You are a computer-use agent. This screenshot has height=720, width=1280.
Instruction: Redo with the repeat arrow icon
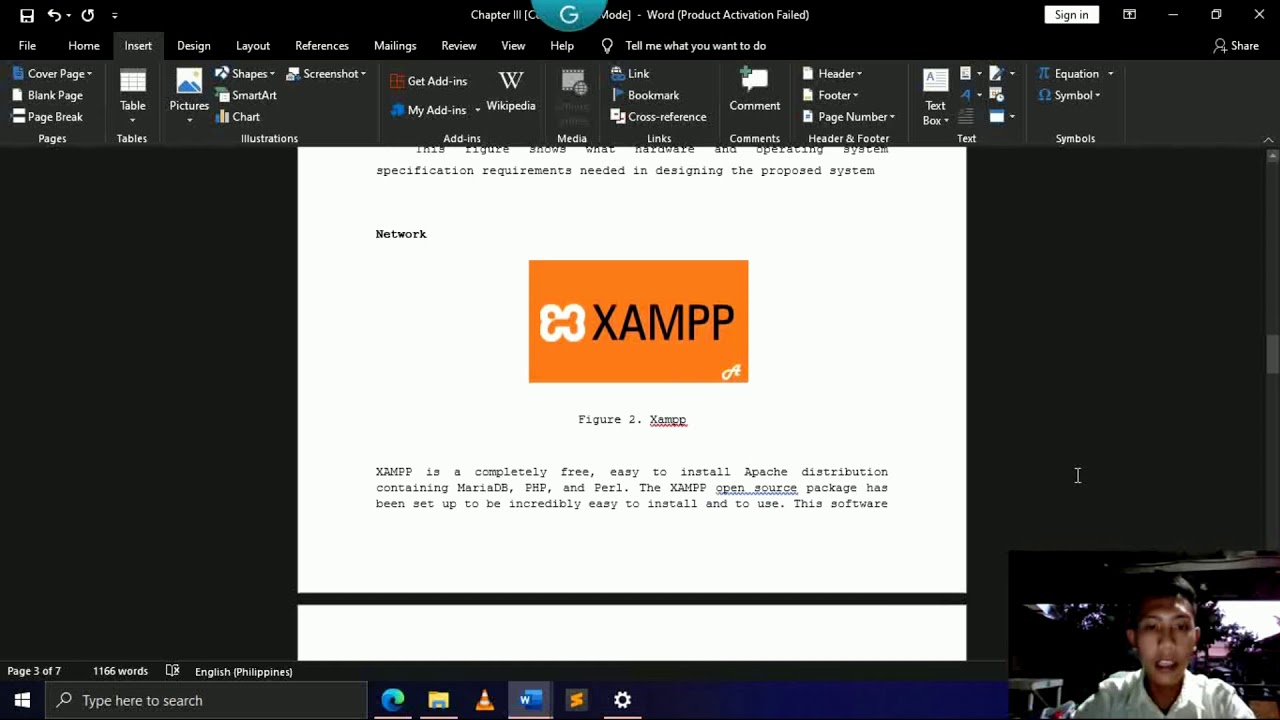tap(88, 15)
